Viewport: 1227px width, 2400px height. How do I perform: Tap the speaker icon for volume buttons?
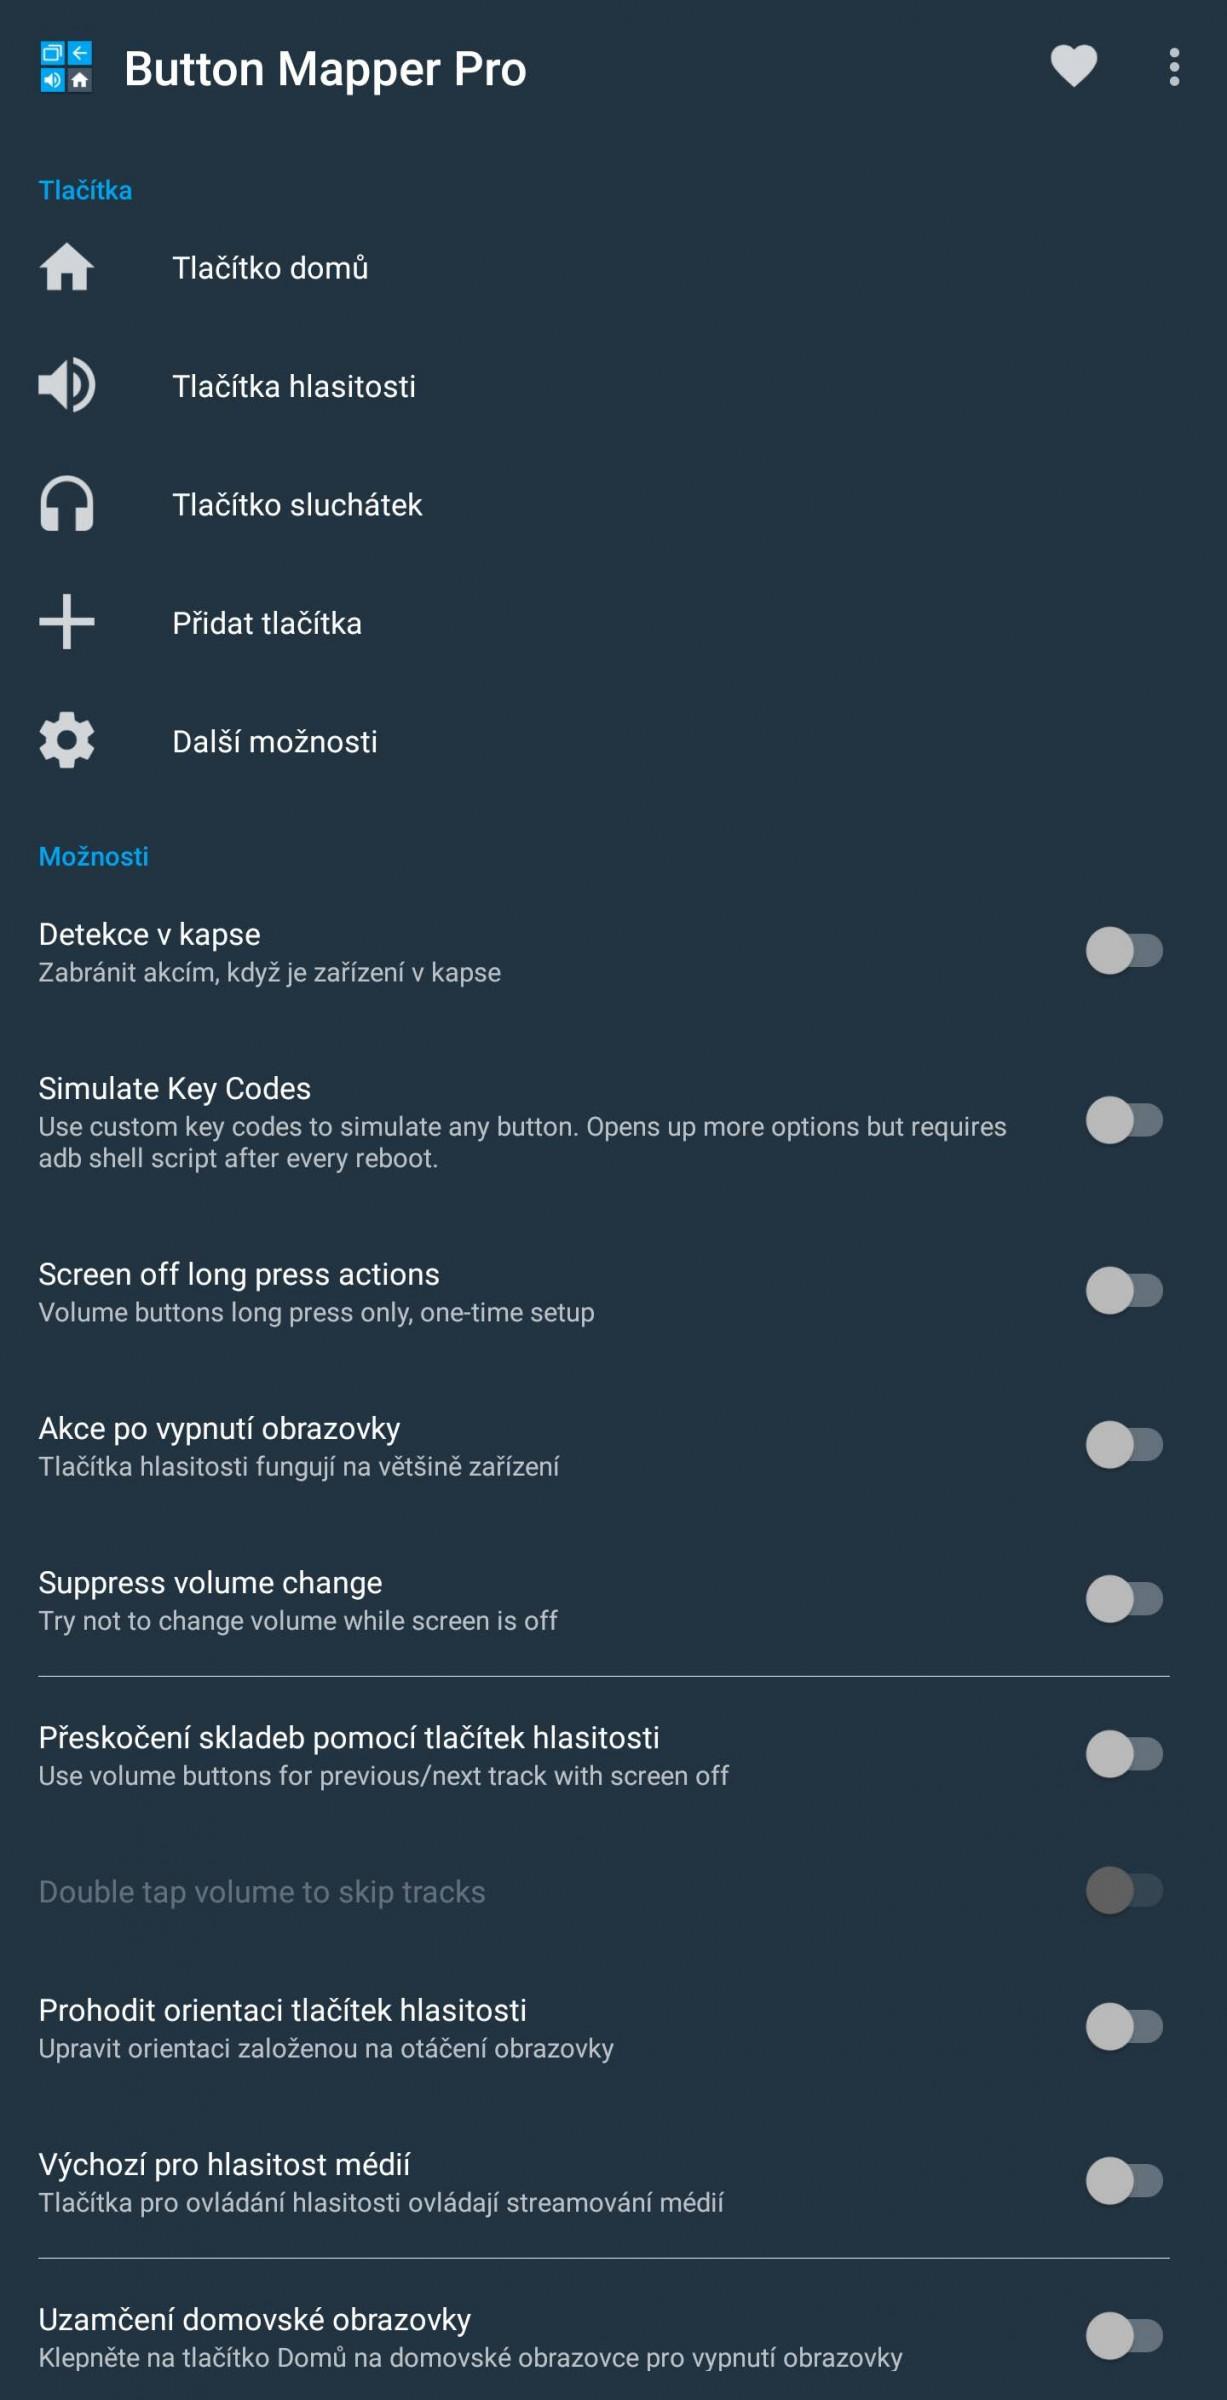(x=66, y=385)
